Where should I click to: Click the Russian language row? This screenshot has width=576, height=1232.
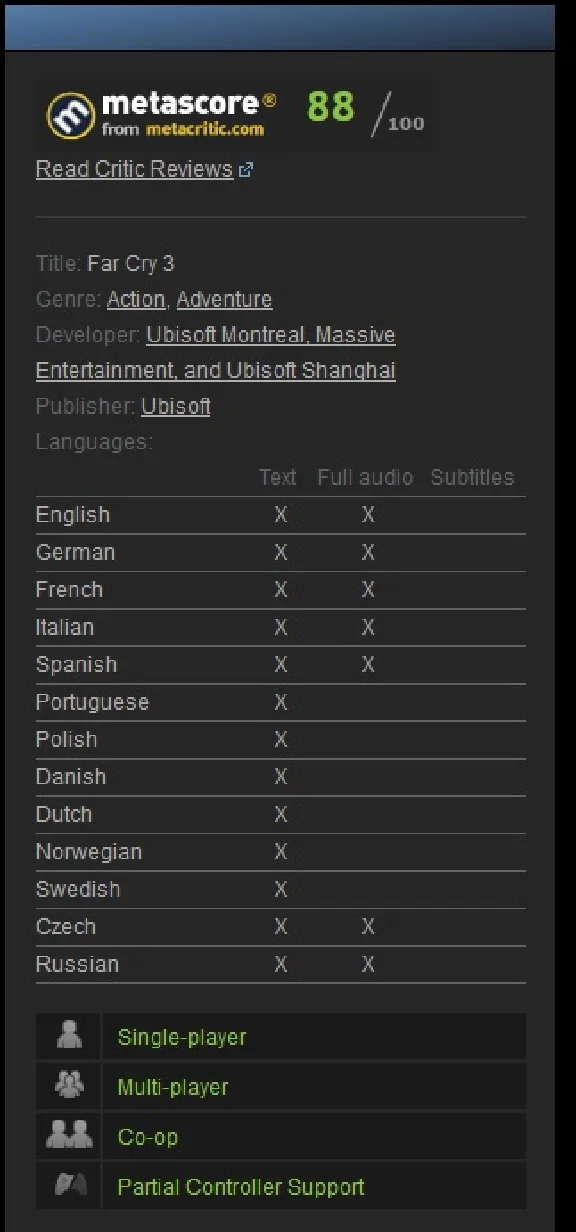click(281, 965)
